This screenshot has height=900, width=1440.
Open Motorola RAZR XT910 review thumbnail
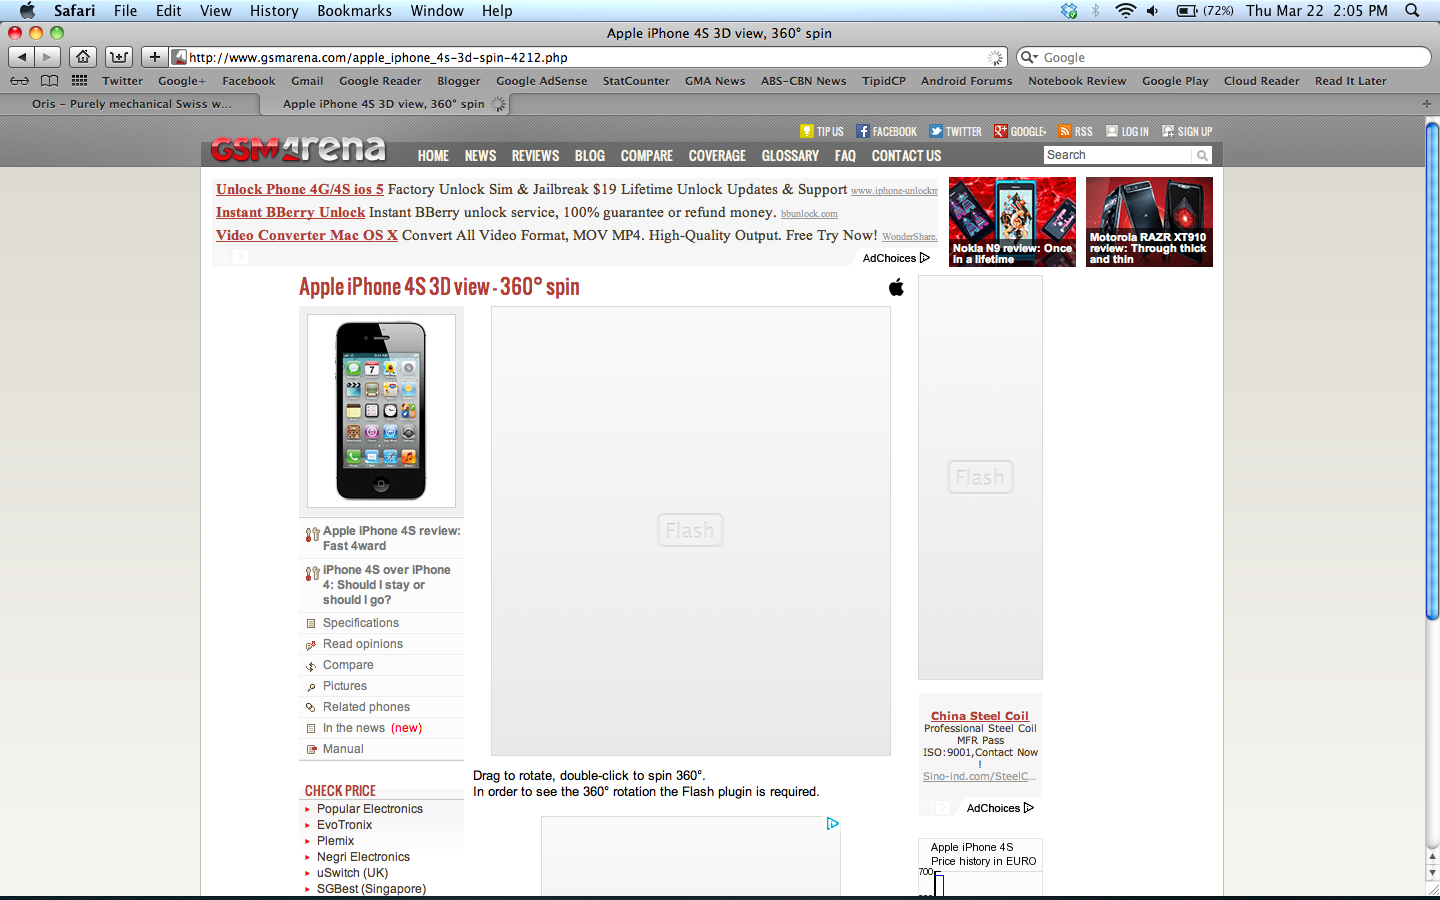(x=1149, y=222)
